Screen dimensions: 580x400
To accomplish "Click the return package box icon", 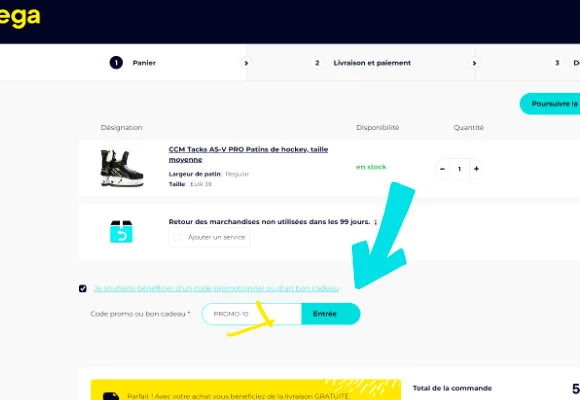I will point(121,232).
